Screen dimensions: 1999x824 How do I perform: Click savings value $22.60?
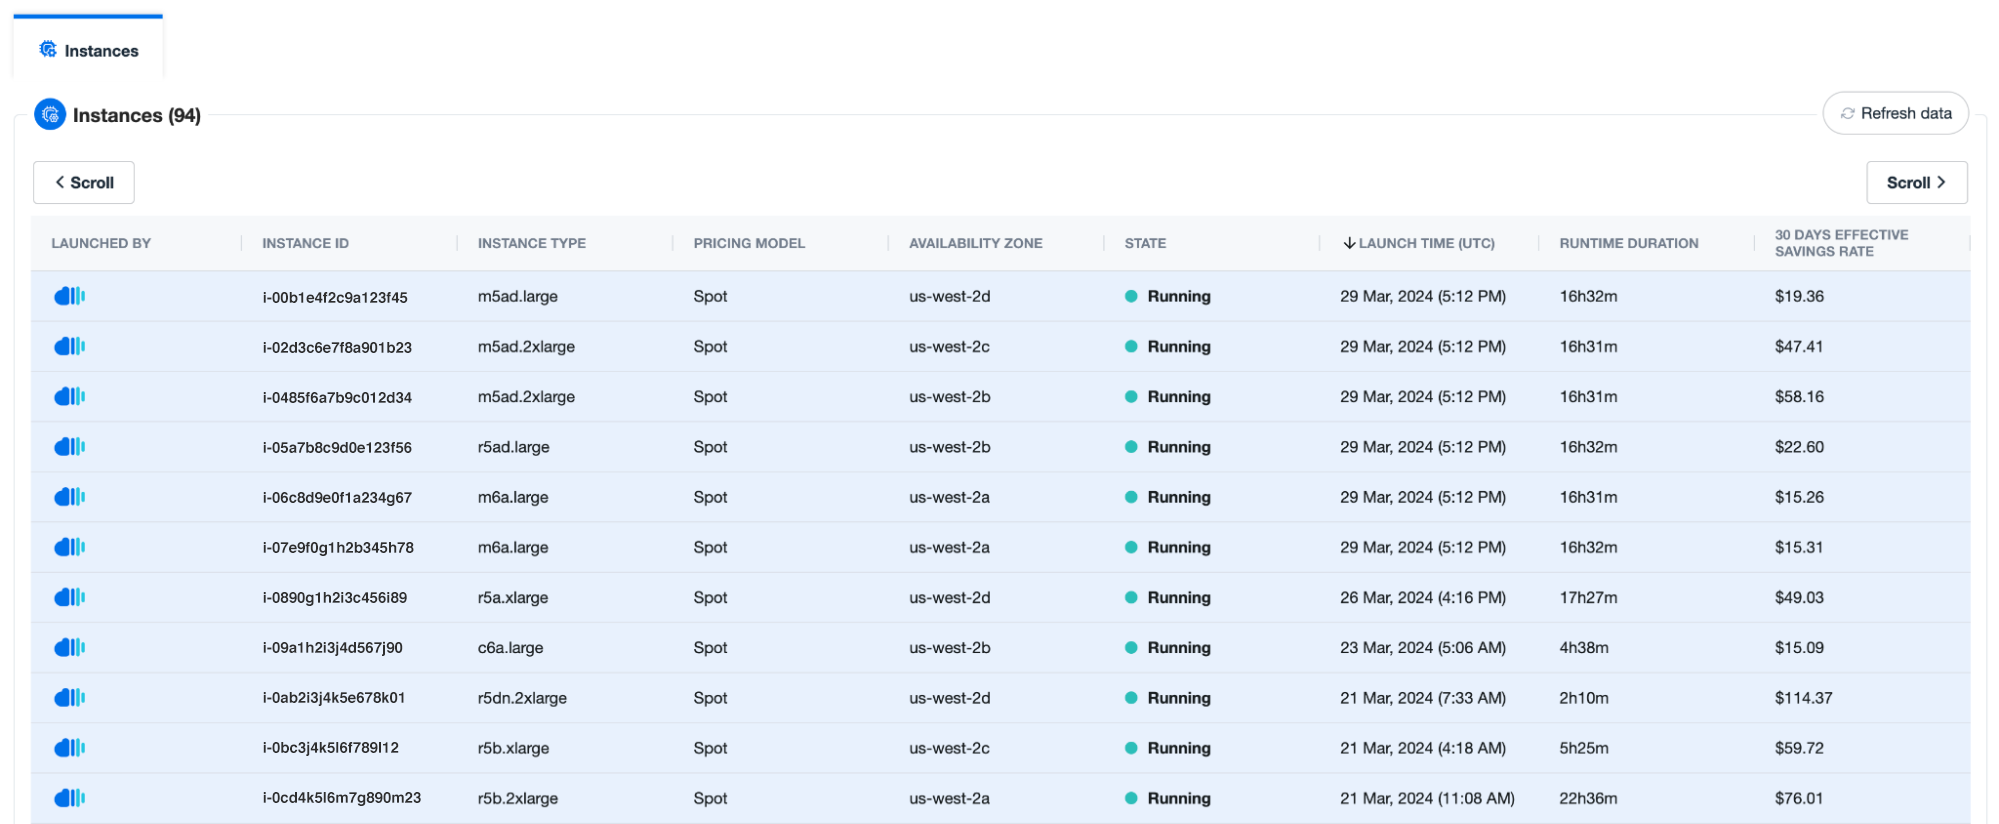click(1799, 447)
